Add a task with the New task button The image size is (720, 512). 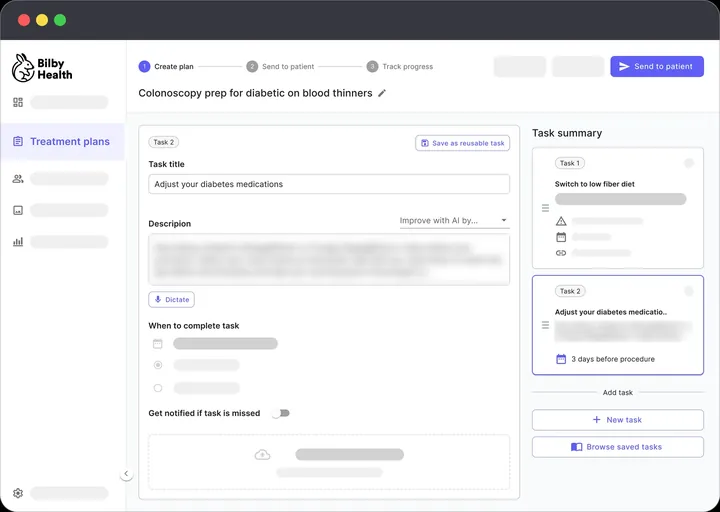pos(618,420)
